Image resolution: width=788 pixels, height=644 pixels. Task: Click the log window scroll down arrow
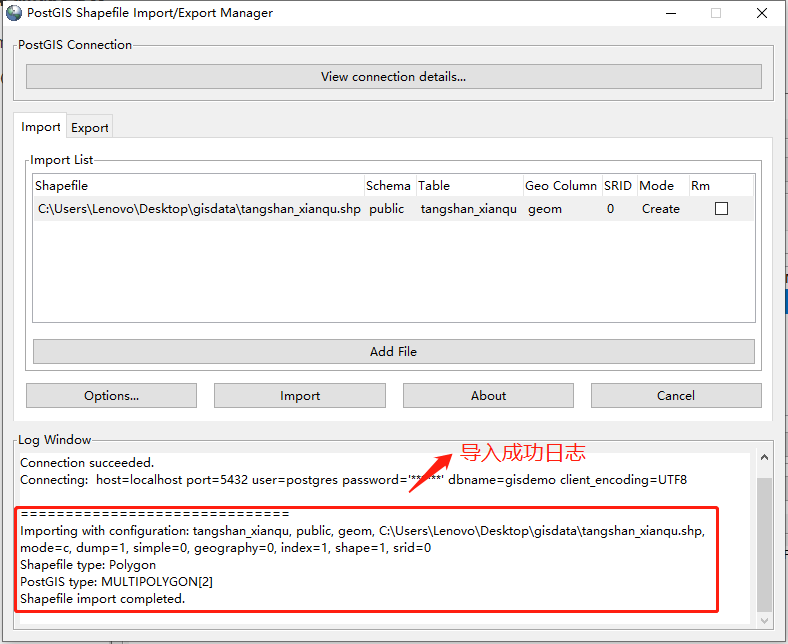[765, 620]
